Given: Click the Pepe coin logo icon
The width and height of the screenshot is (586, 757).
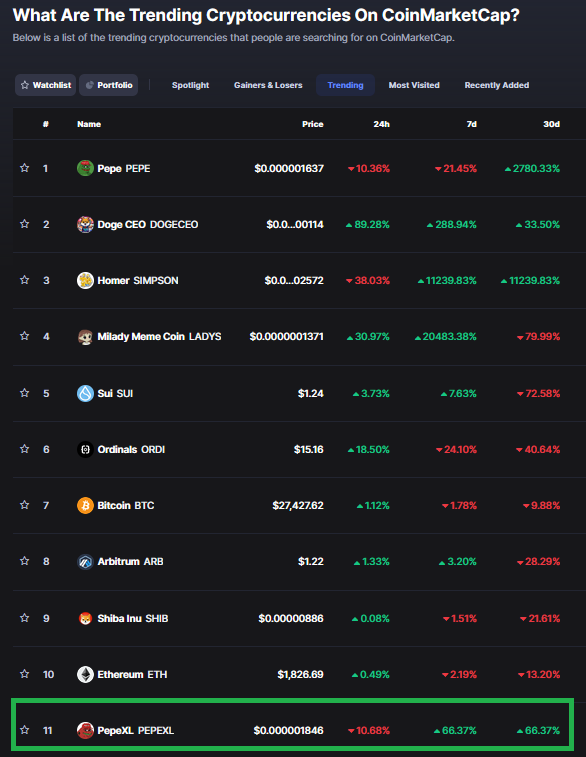Looking at the screenshot, I should 85,168.
